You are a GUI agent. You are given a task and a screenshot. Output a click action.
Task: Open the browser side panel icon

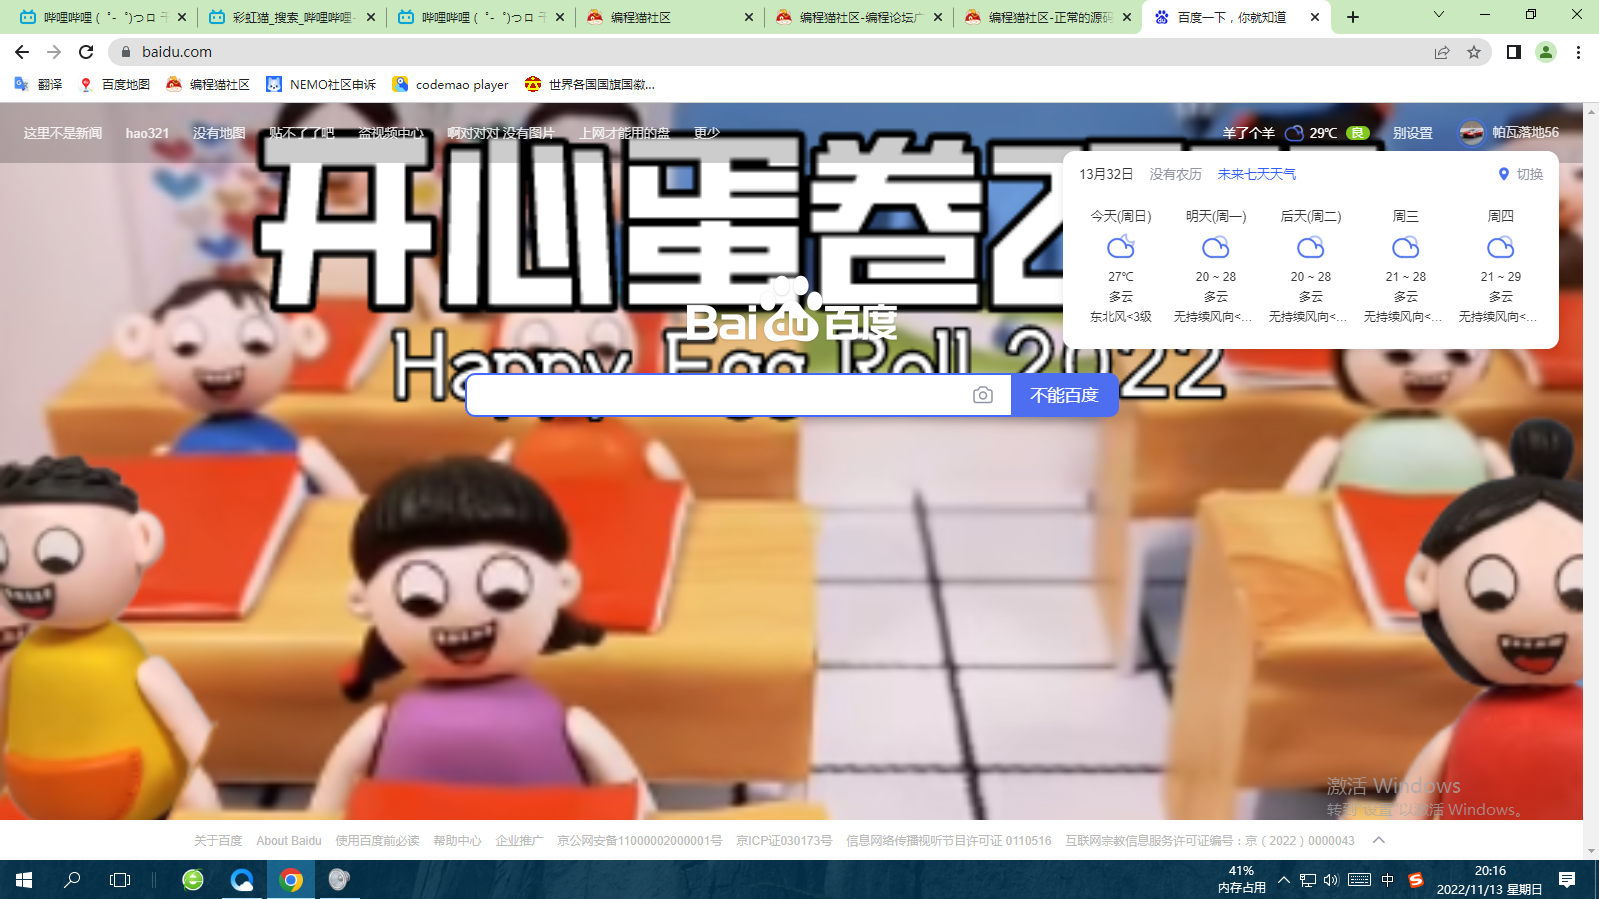(x=1514, y=52)
